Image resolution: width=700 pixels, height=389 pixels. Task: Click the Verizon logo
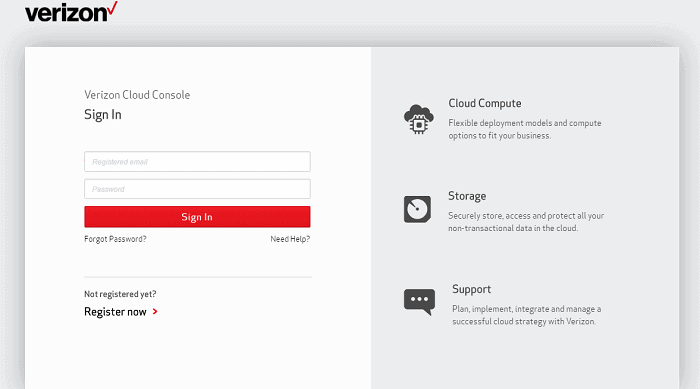pyautogui.click(x=71, y=12)
